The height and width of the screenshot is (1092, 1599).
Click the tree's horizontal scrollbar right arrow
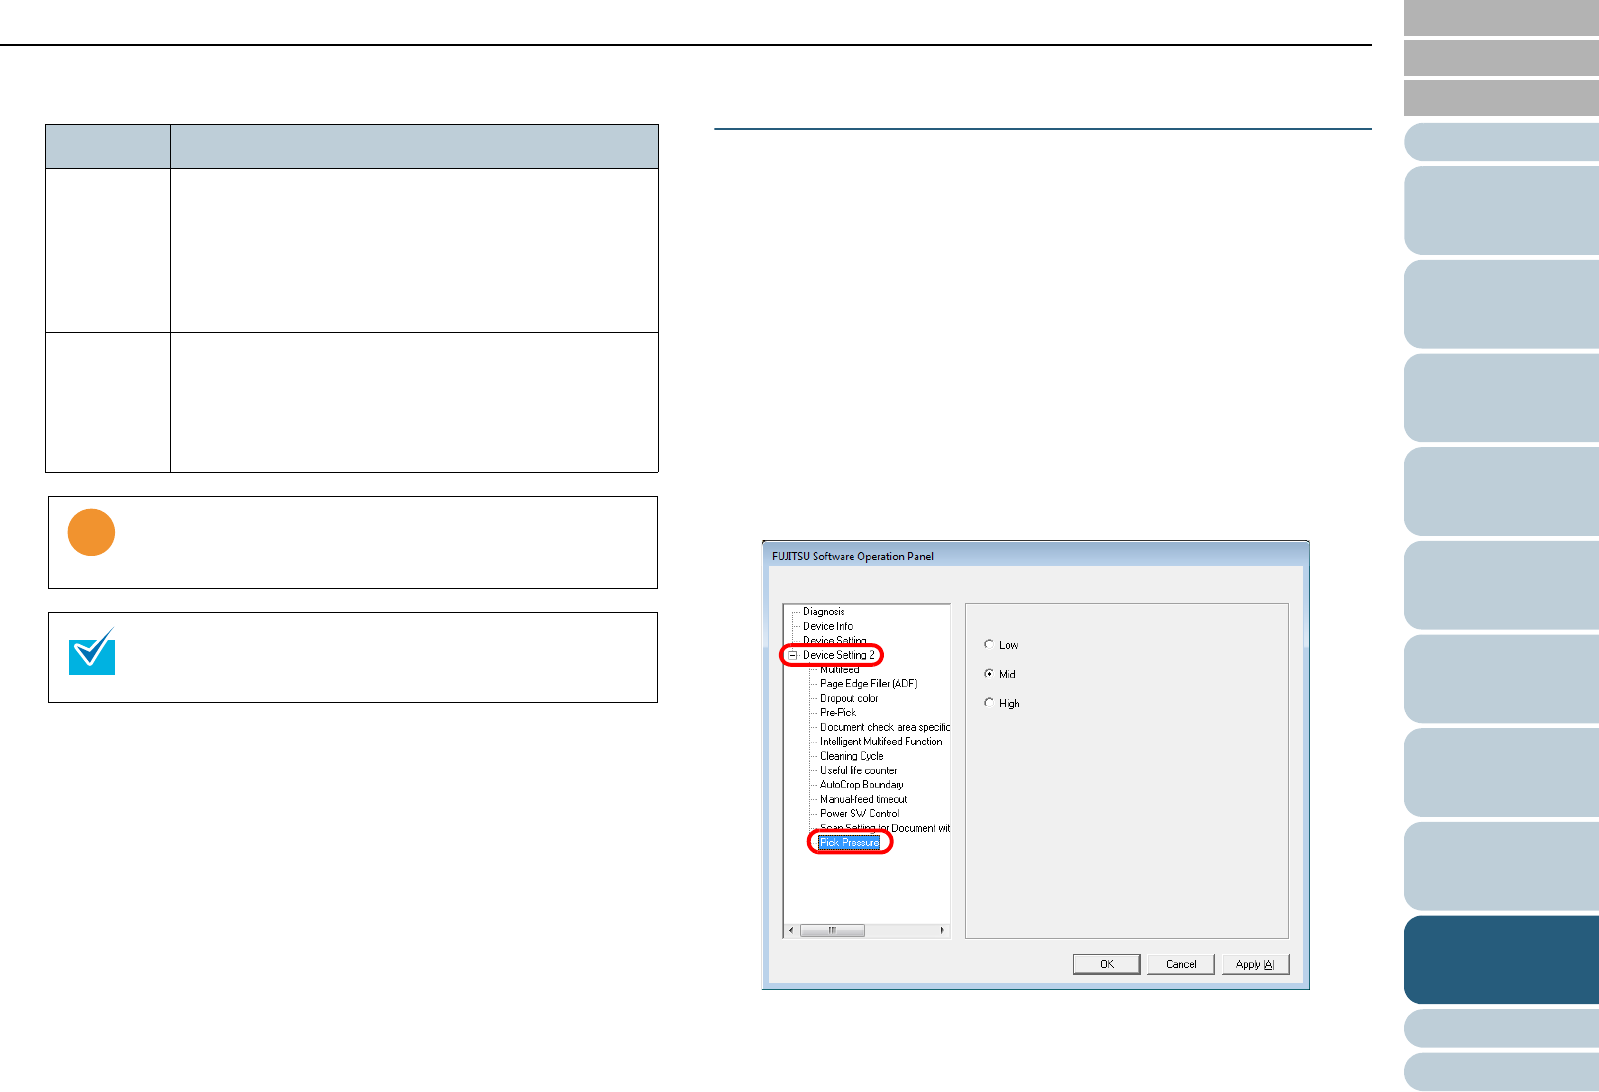(942, 930)
